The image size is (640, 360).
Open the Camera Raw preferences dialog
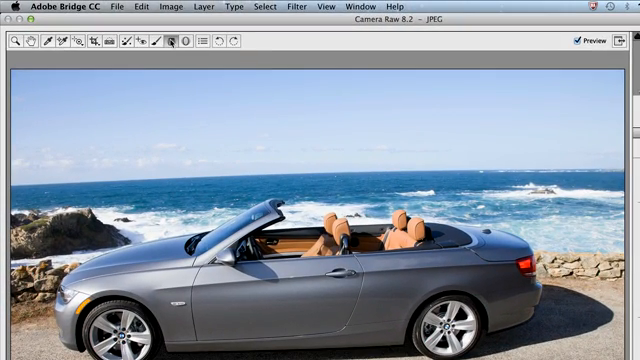click(203, 41)
